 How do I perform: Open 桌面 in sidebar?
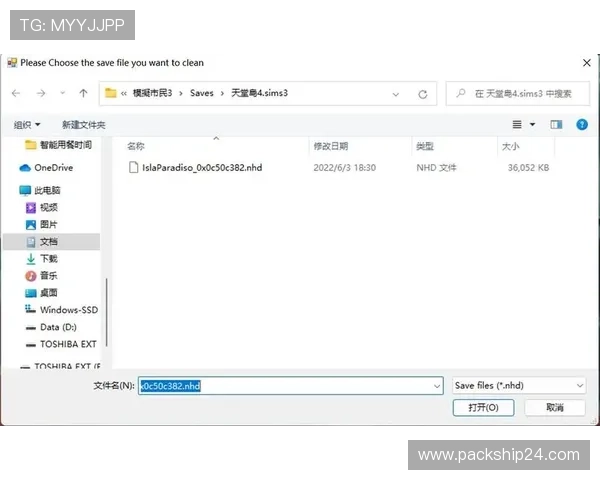tap(41, 293)
